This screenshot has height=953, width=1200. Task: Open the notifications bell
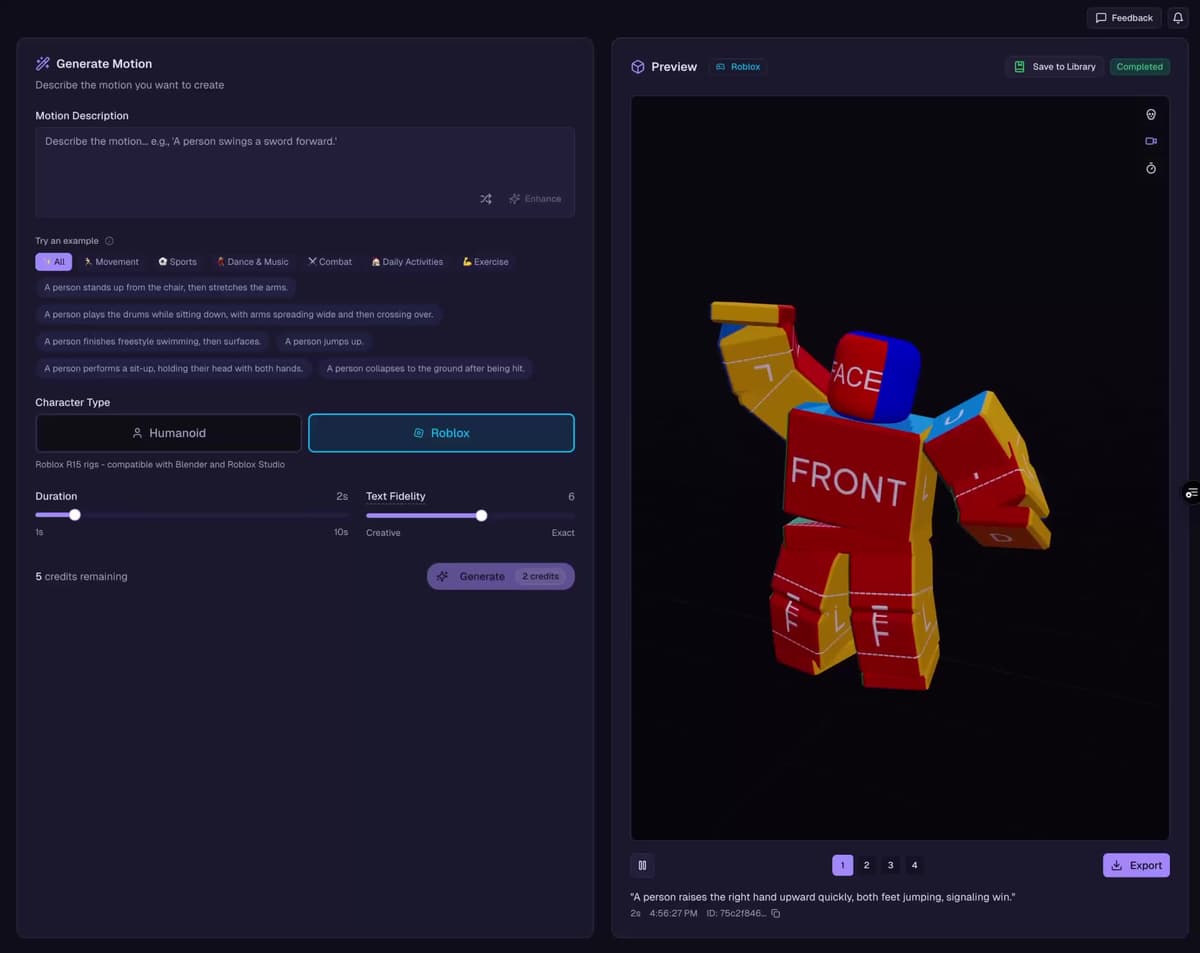1177,18
